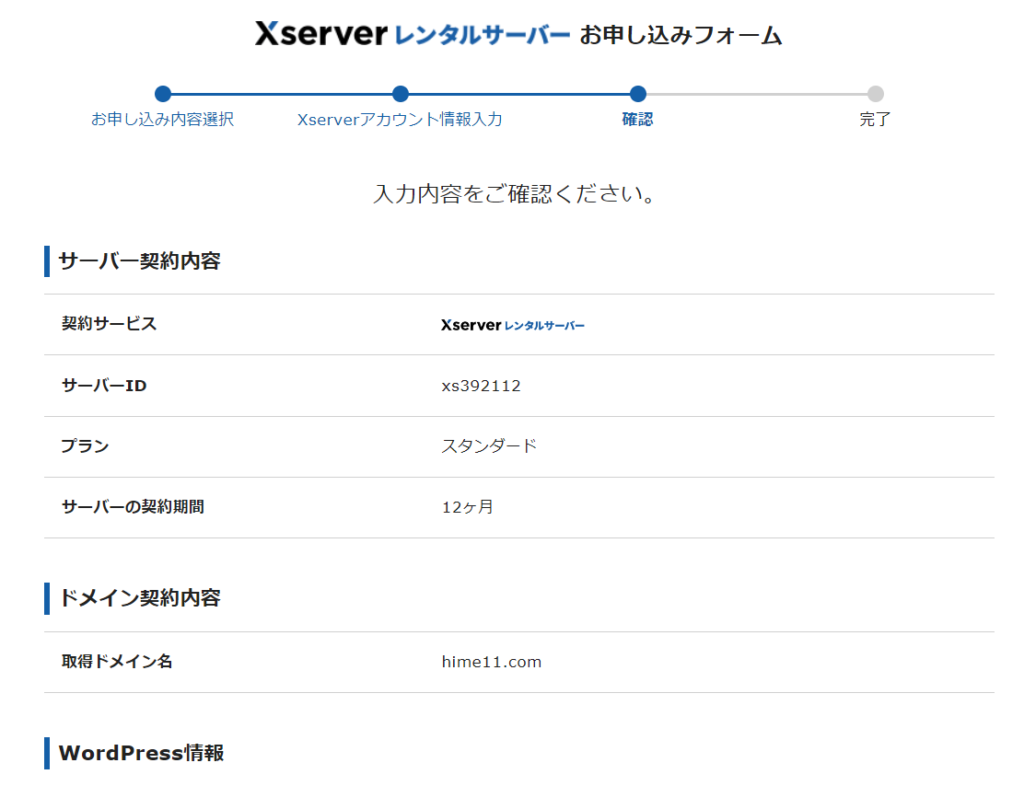
Task: Click the 12ヶ月 contract period value
Action: tap(467, 507)
